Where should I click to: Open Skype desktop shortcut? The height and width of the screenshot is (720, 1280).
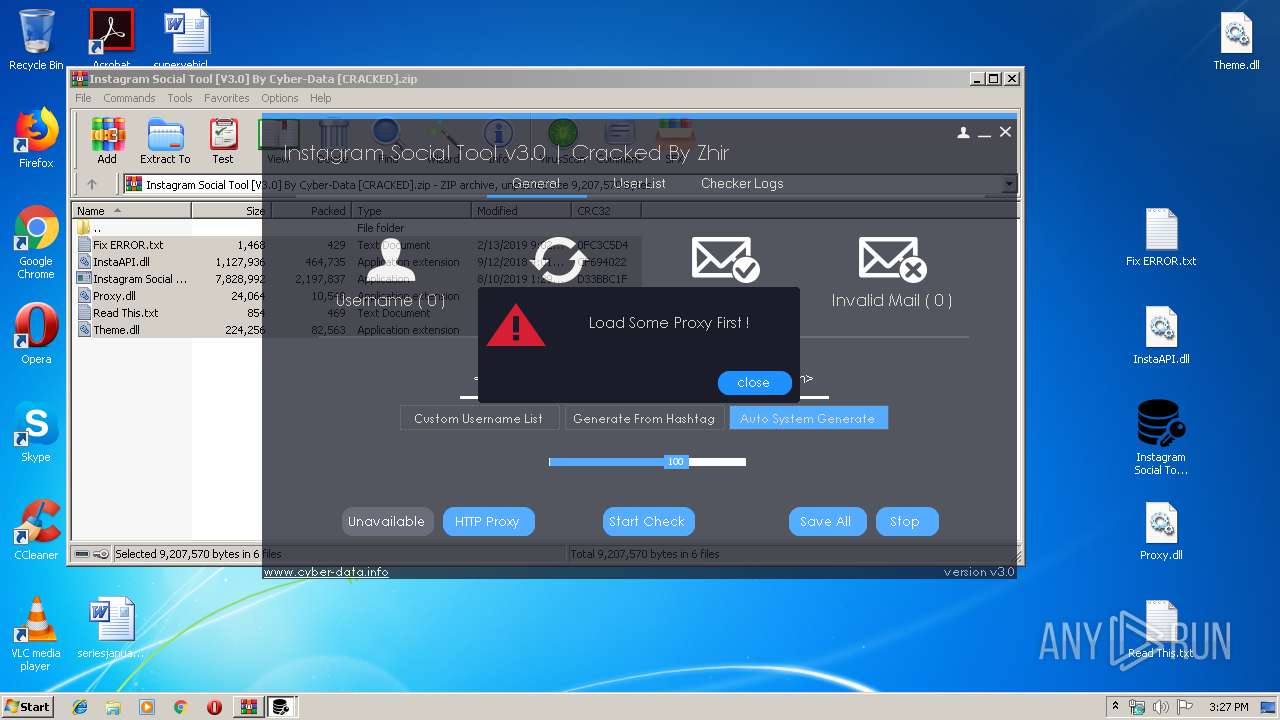(x=36, y=432)
